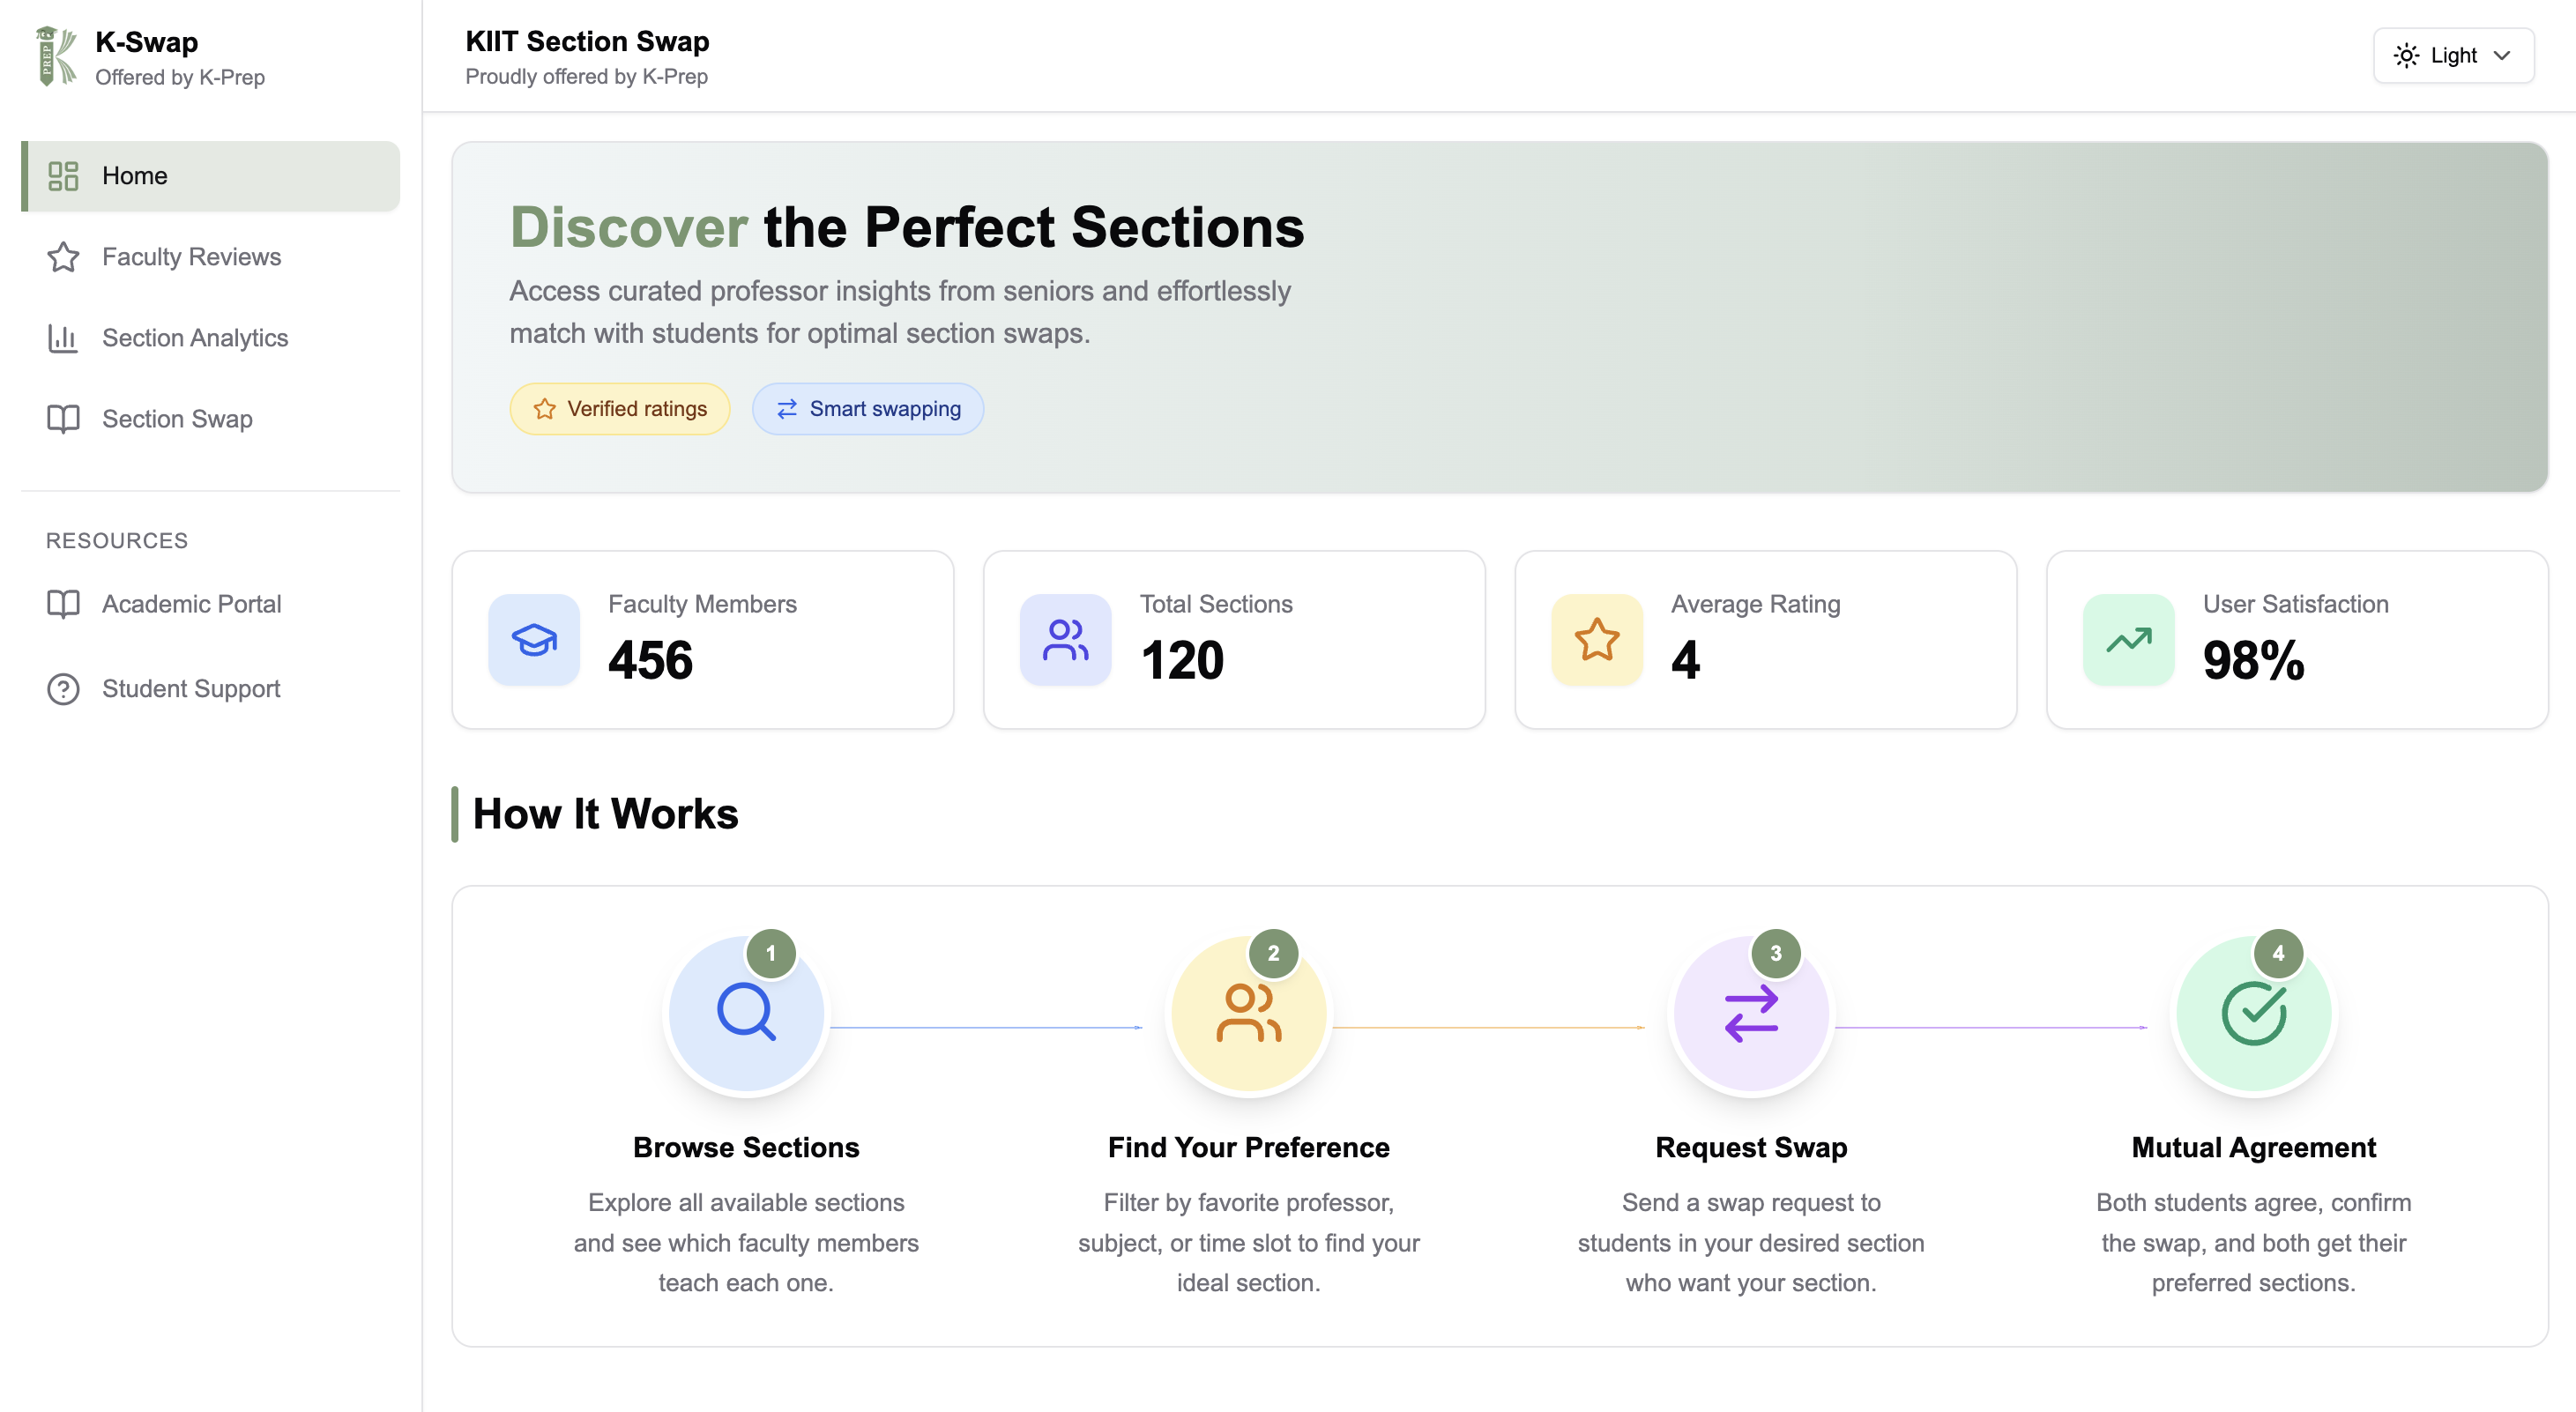Open the Light theme dropdown
2576x1412 pixels.
coord(2453,56)
